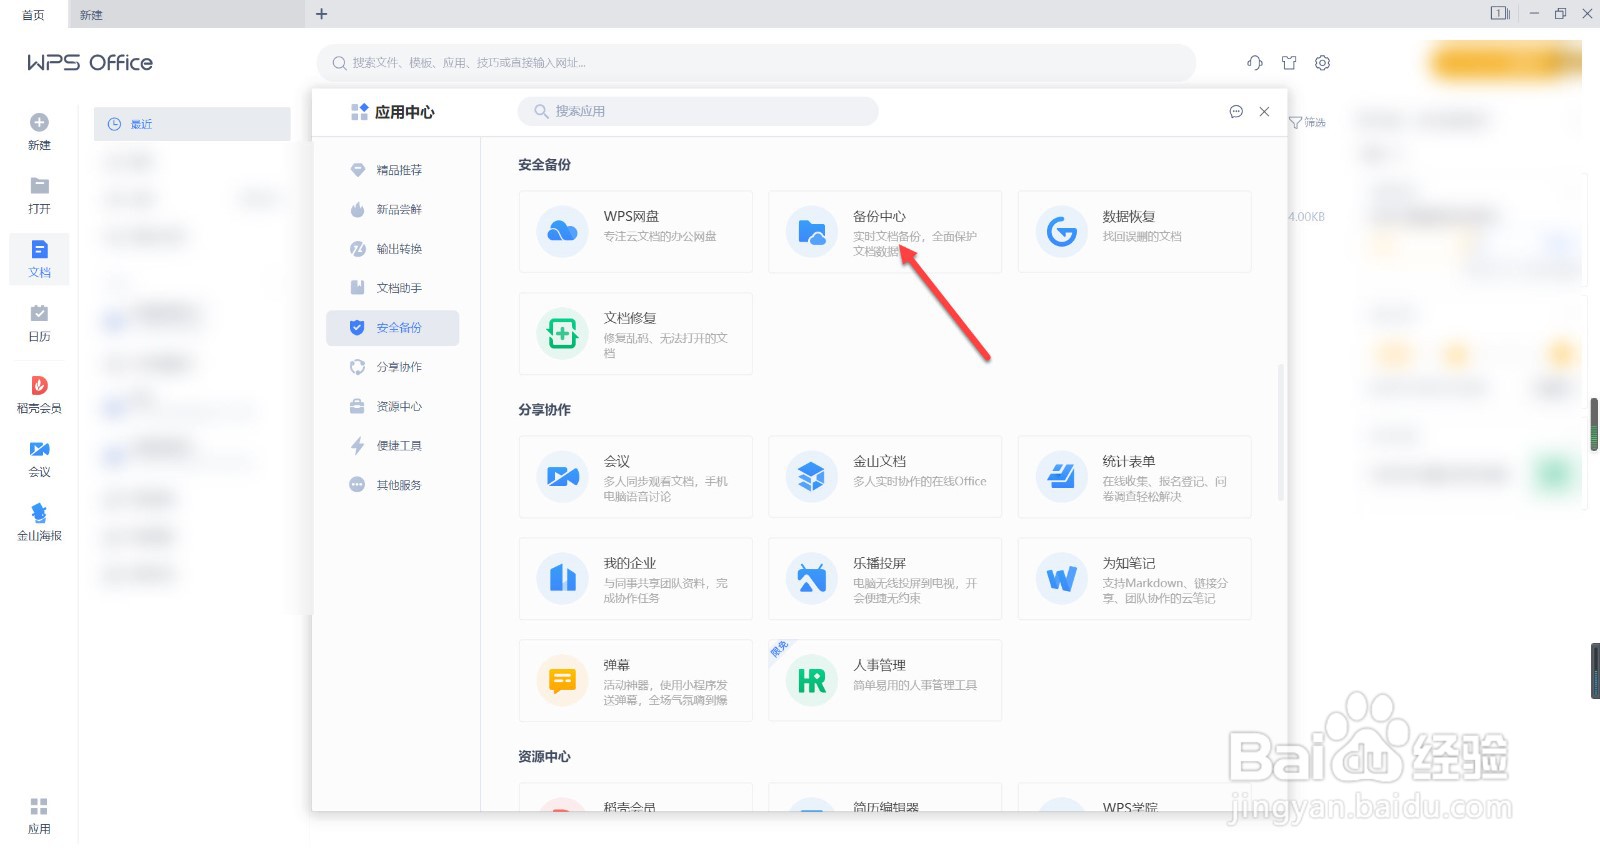Screen dimensions: 1600x862
Task: Open 会议 in the left sidebar
Action: coord(39,459)
